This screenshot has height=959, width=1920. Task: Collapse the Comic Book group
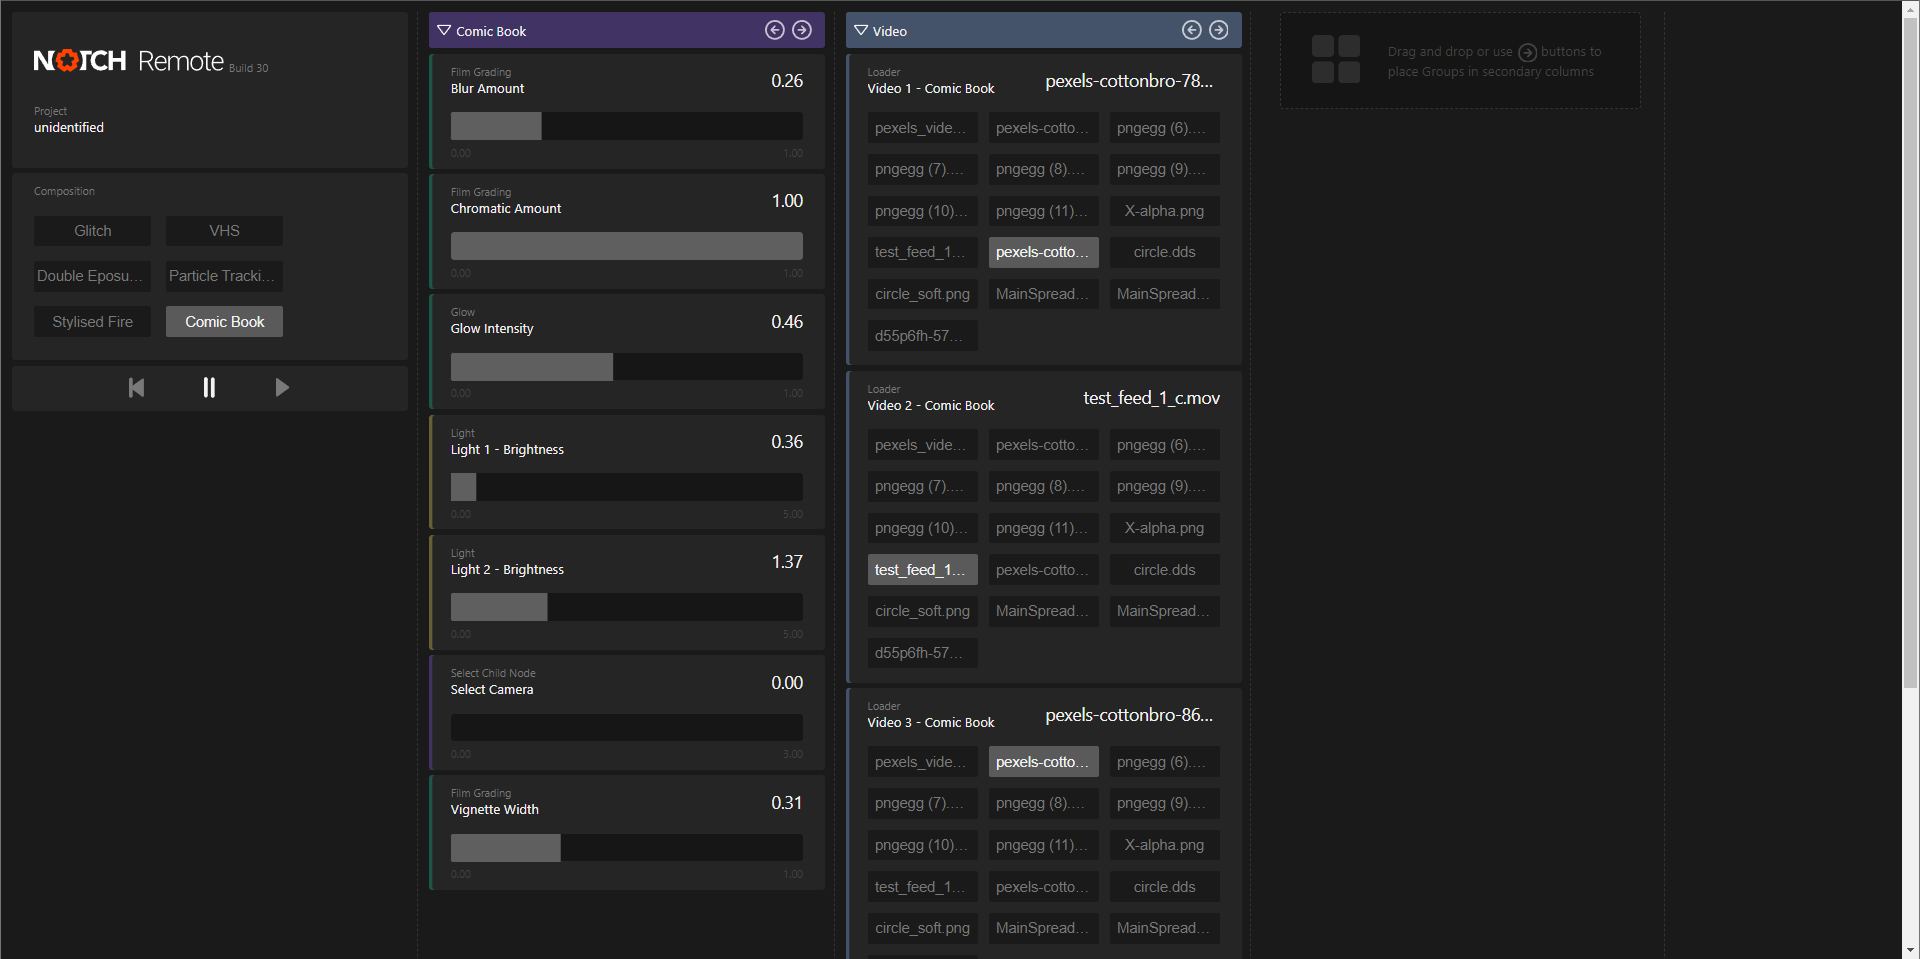443,30
